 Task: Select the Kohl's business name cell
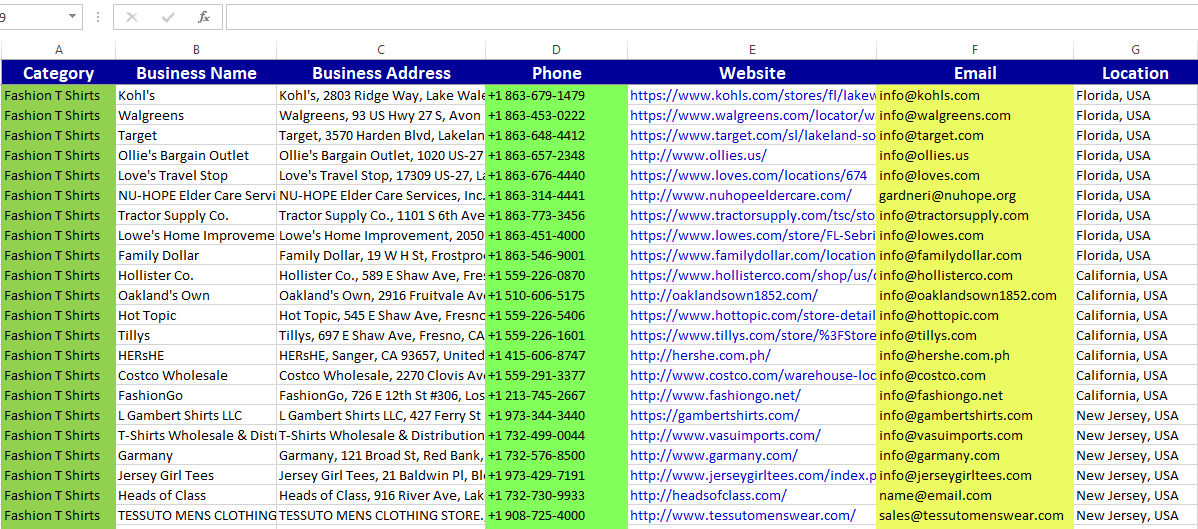coord(196,96)
